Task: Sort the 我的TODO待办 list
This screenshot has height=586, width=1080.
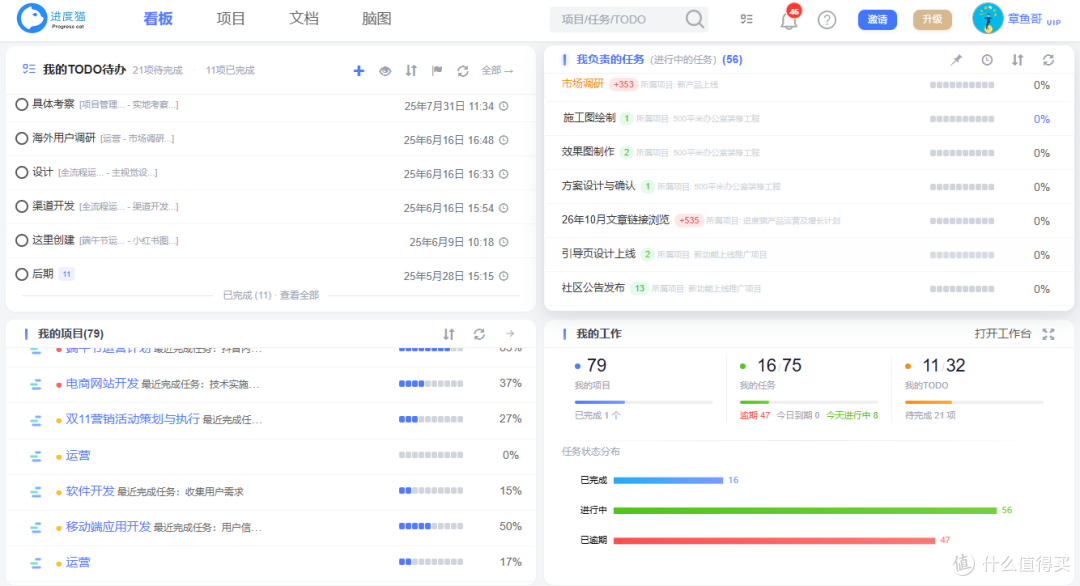Action: pos(411,70)
